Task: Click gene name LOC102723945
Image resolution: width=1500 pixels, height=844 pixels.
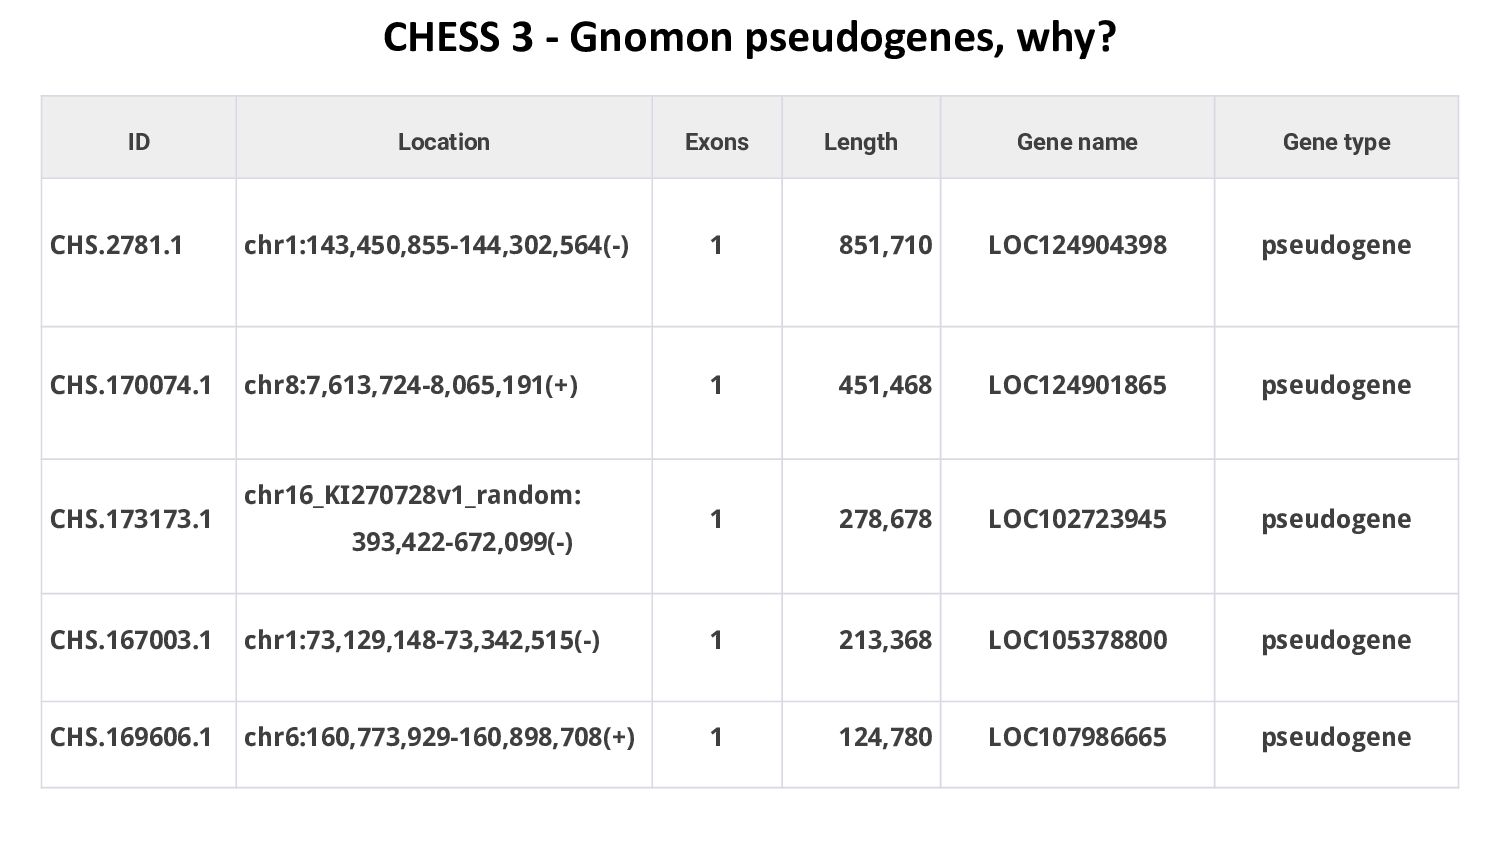Action: [1078, 519]
